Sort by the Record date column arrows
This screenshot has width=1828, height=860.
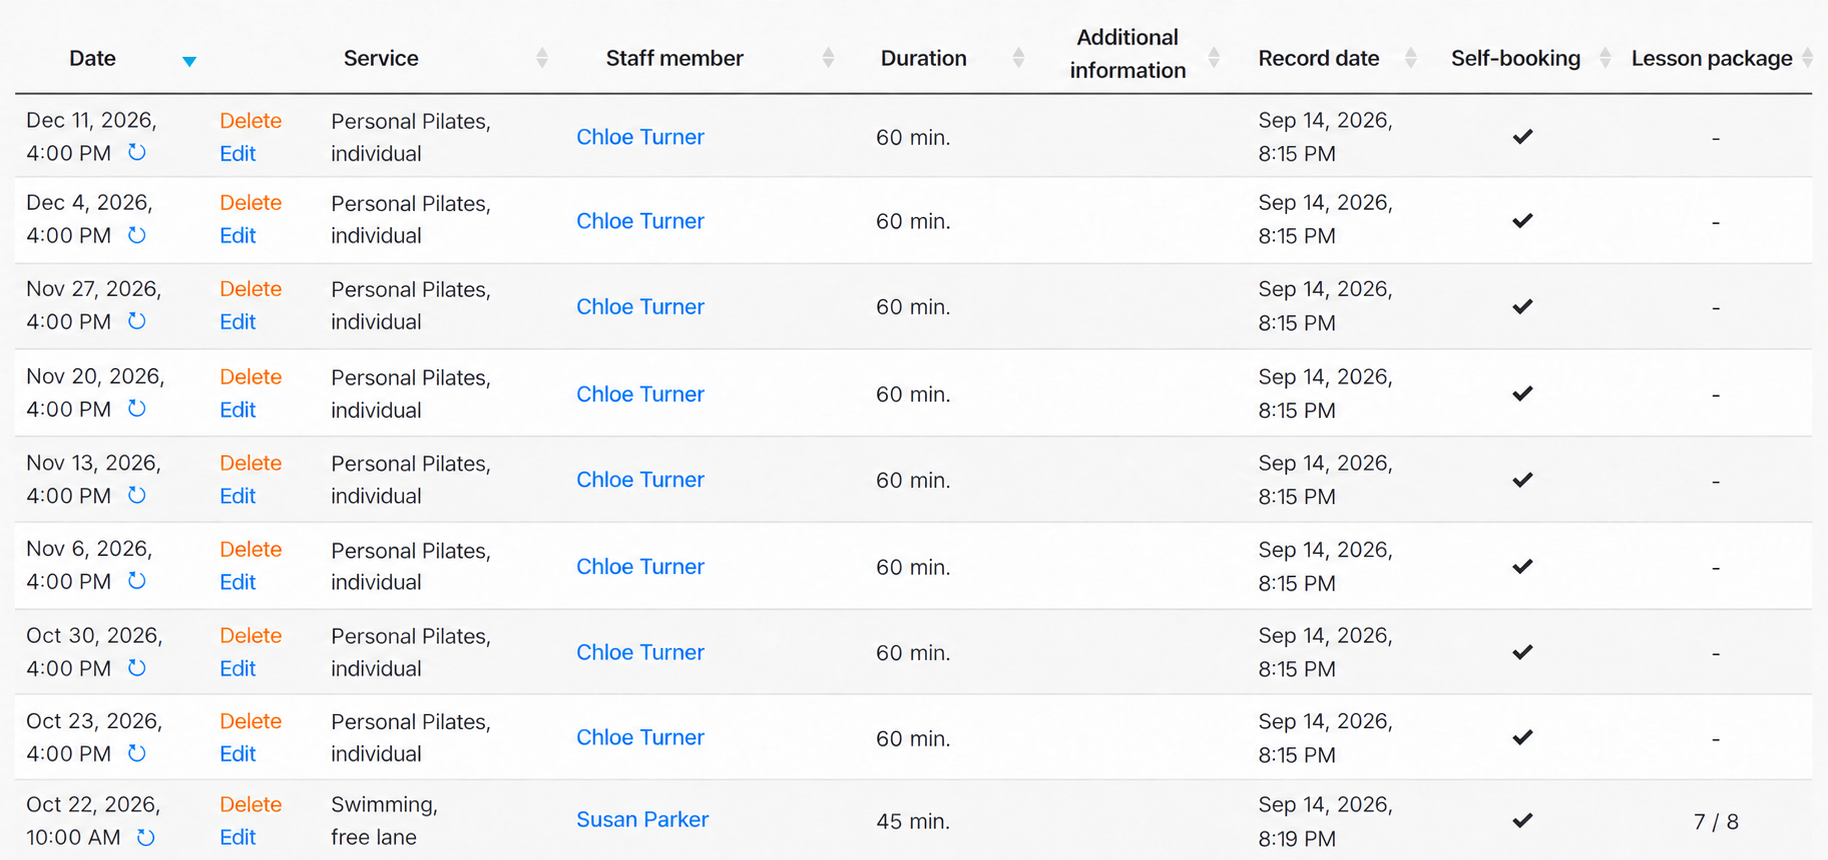pos(1411,58)
